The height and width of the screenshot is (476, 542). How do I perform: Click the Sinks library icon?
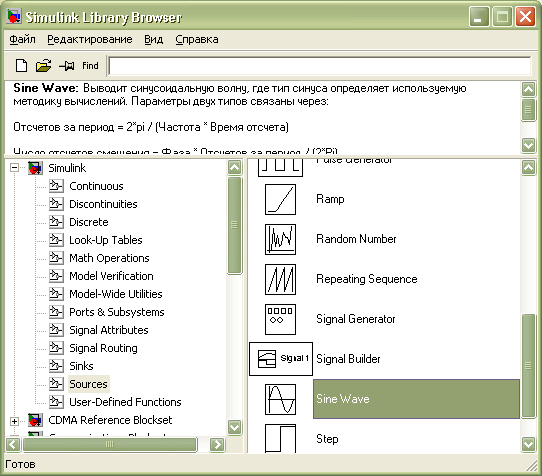[56, 366]
